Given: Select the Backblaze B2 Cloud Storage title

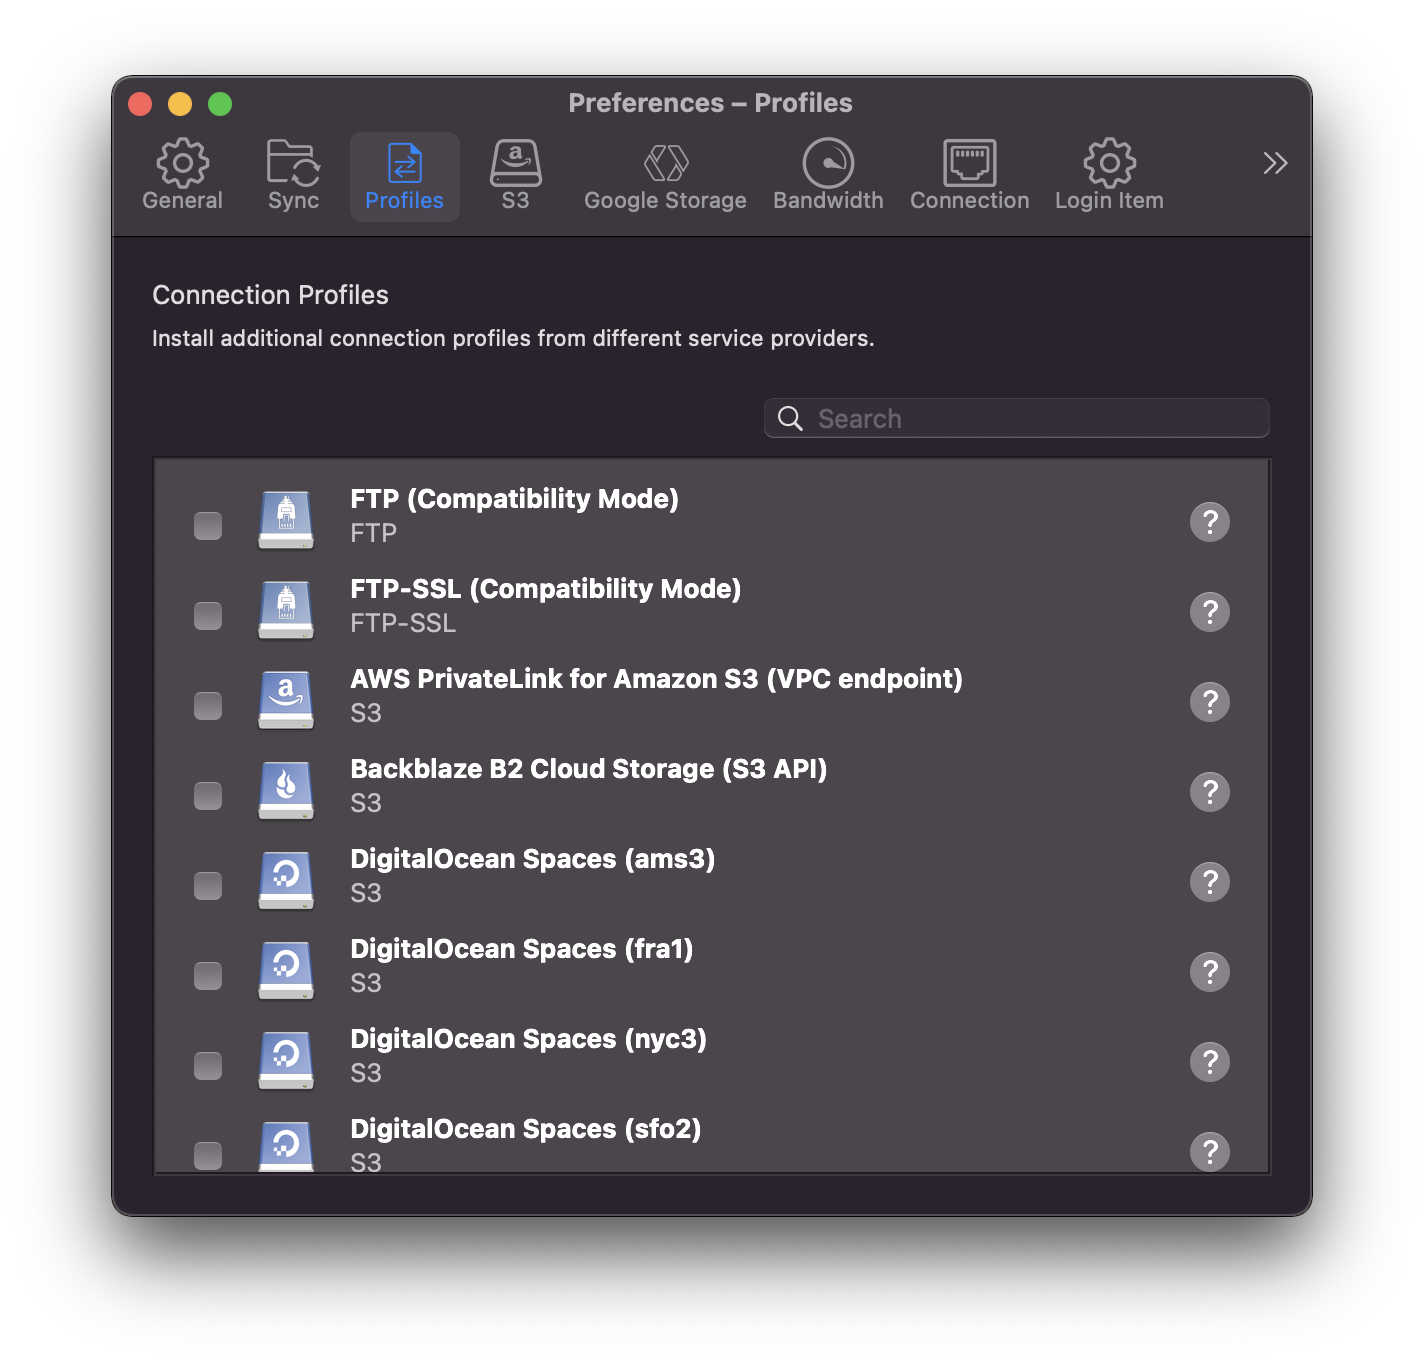Looking at the screenshot, I should (589, 769).
